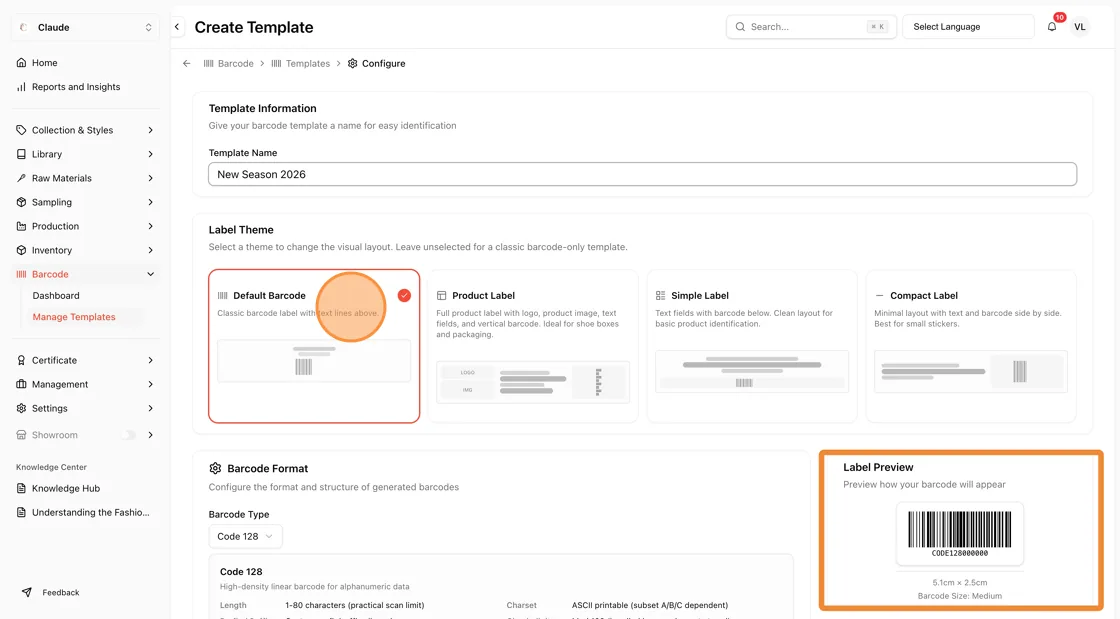
Task: Open the Select Language dropdown
Action: (x=968, y=27)
